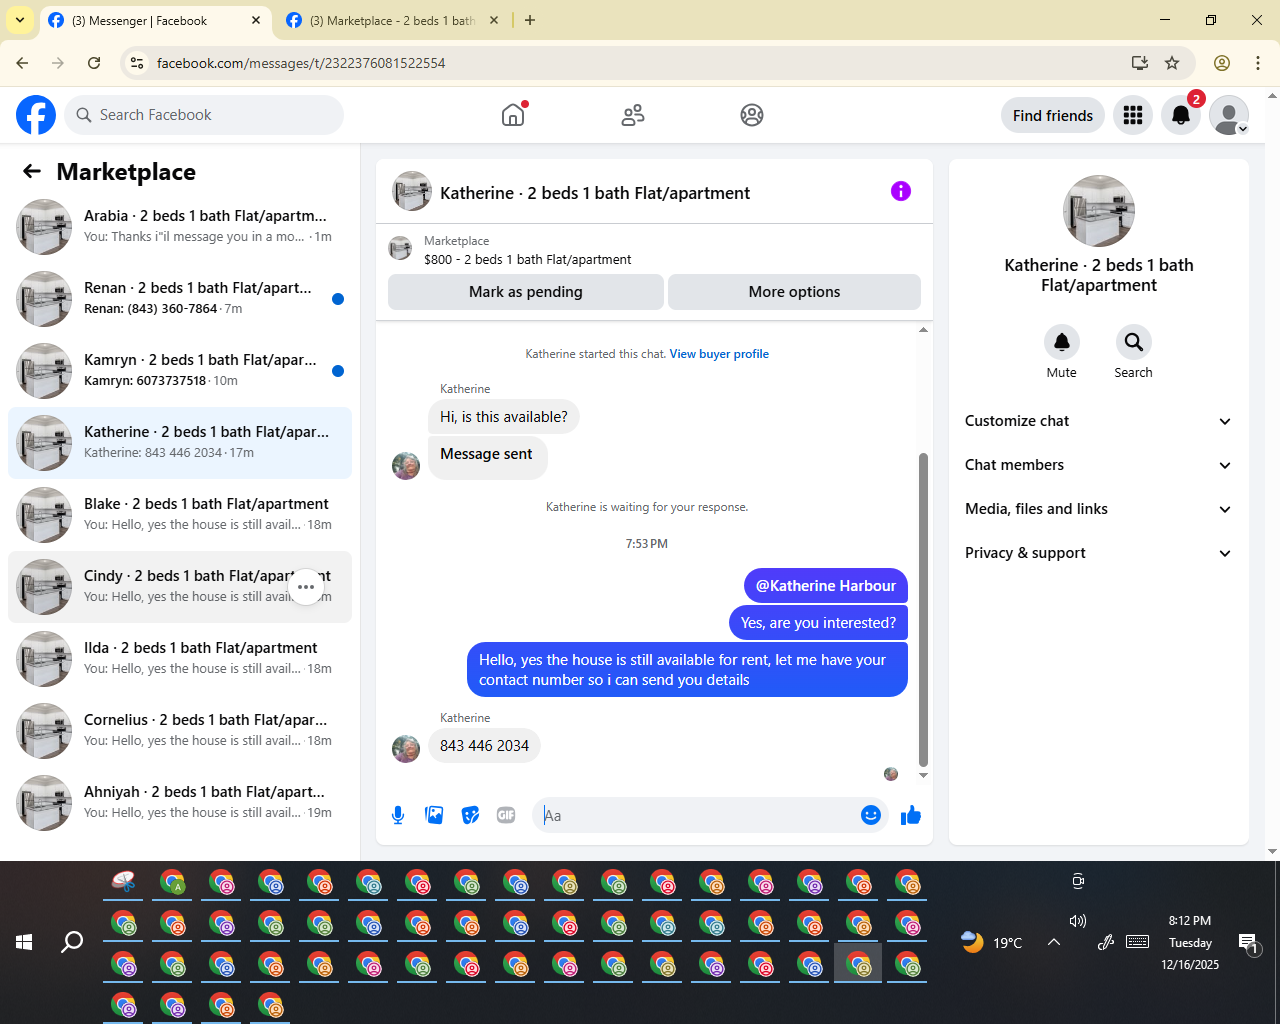Expand Privacy & support section
Viewport: 1280px width, 1024px height.
point(1099,553)
